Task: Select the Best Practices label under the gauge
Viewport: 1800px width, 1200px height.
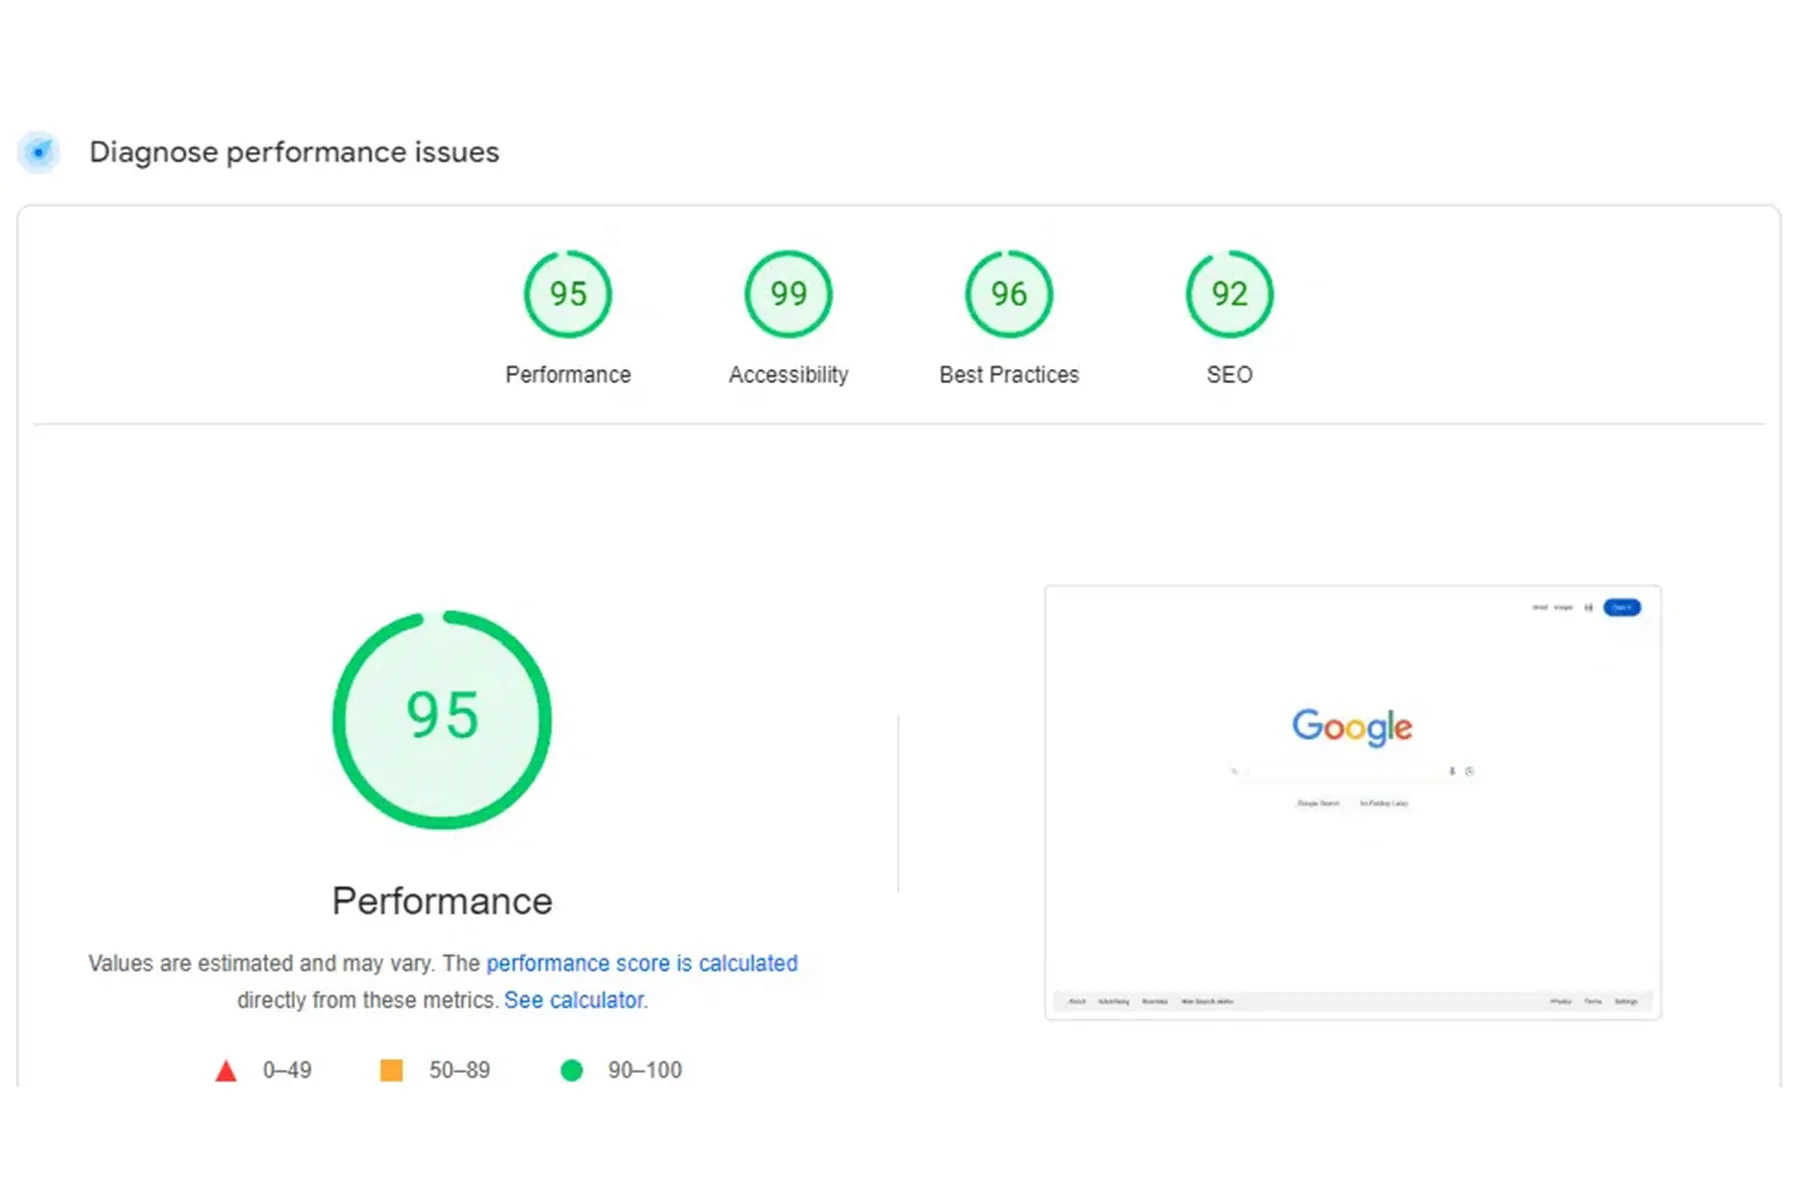Action: coord(1008,375)
